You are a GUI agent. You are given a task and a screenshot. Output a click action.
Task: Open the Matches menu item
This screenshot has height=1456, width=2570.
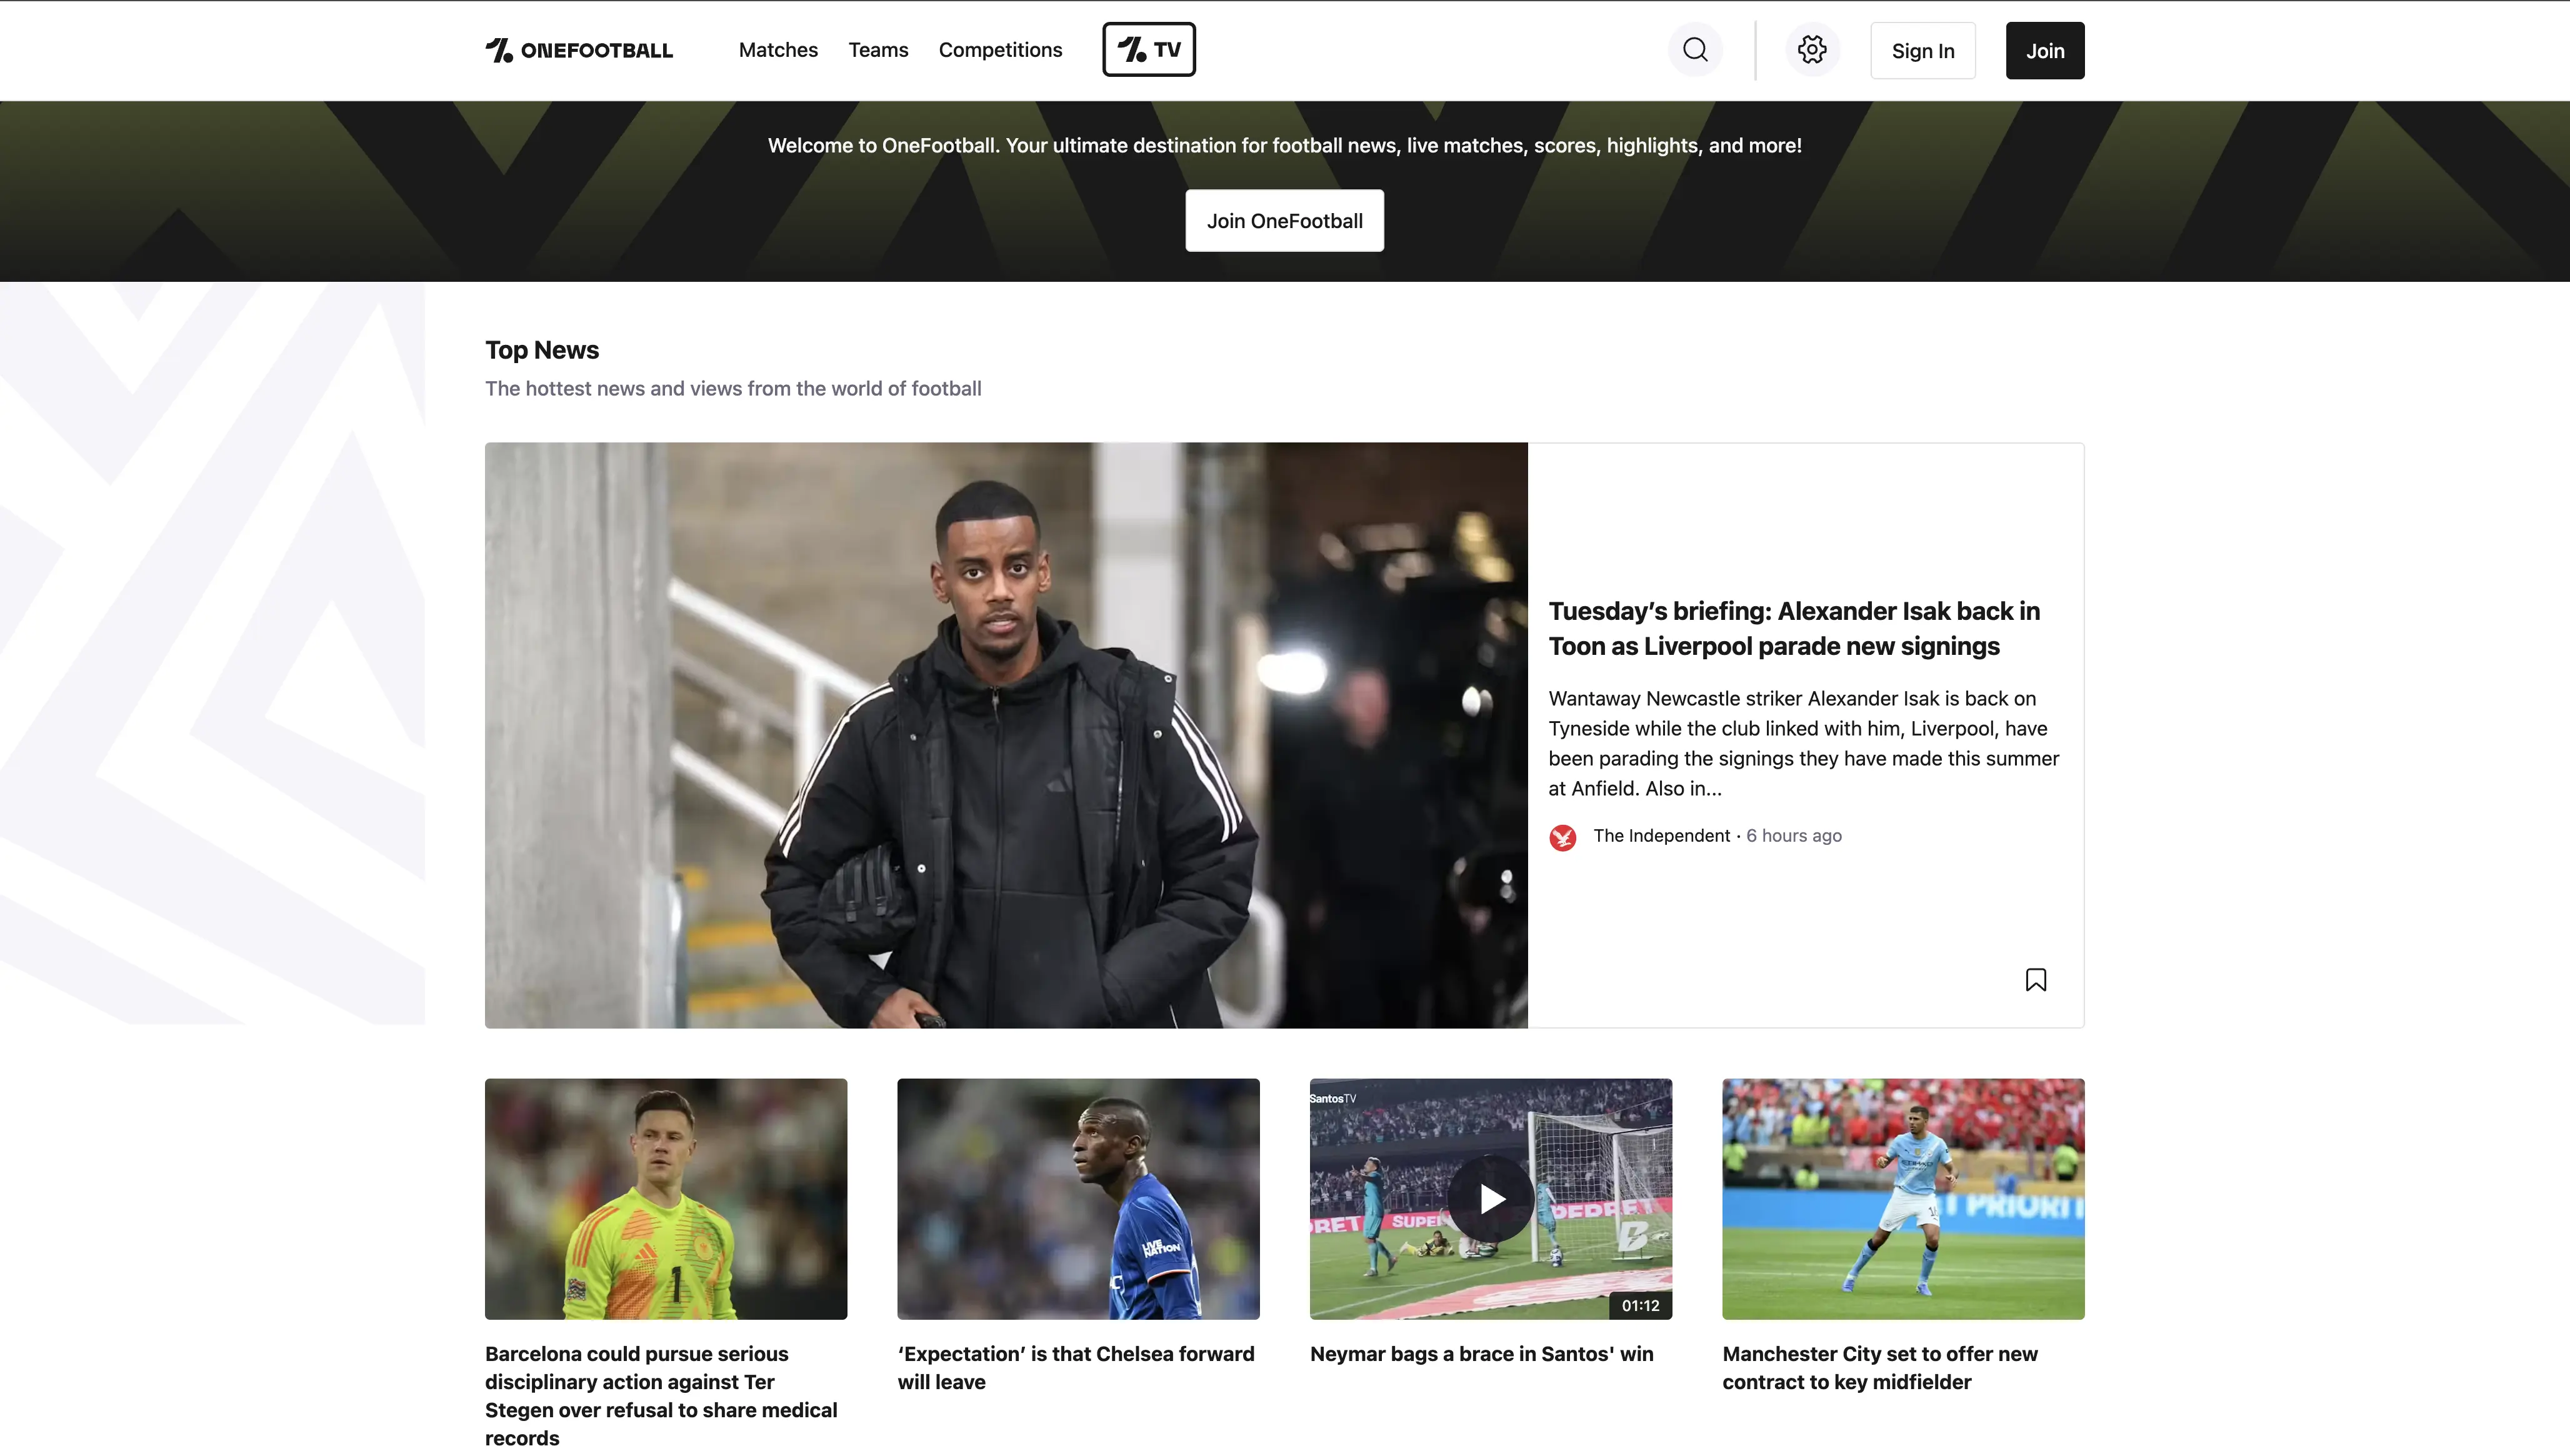coord(778,50)
